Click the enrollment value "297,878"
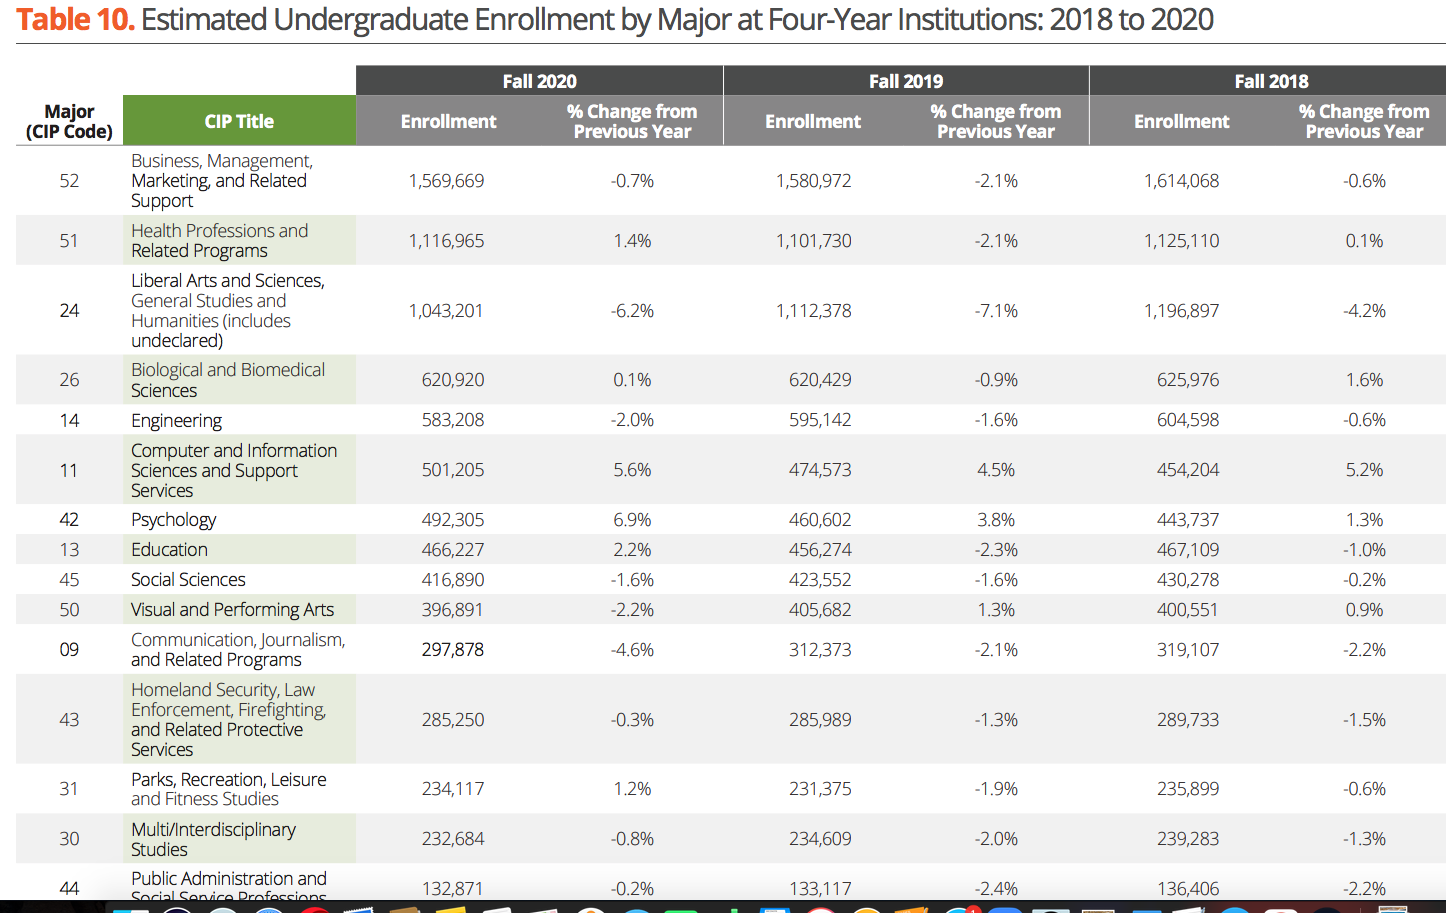Viewport: 1446px width, 913px height. tap(453, 650)
